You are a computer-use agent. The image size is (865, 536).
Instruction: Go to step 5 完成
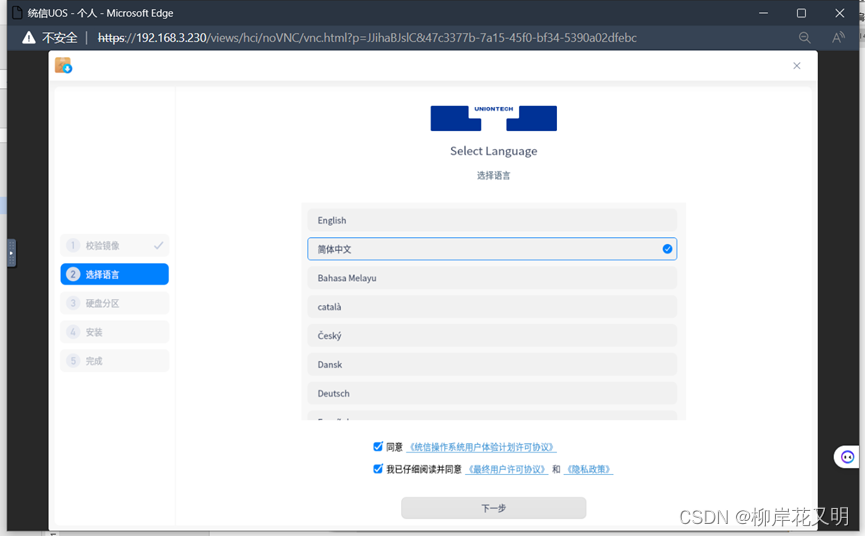click(114, 361)
